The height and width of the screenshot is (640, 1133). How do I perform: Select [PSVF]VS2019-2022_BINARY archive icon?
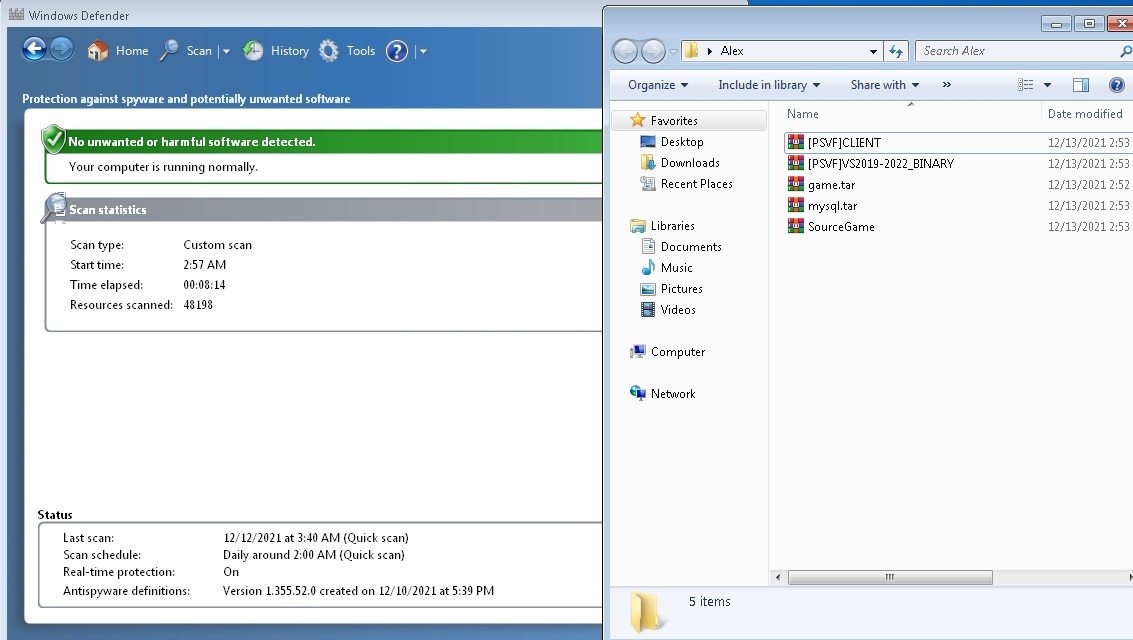click(796, 163)
